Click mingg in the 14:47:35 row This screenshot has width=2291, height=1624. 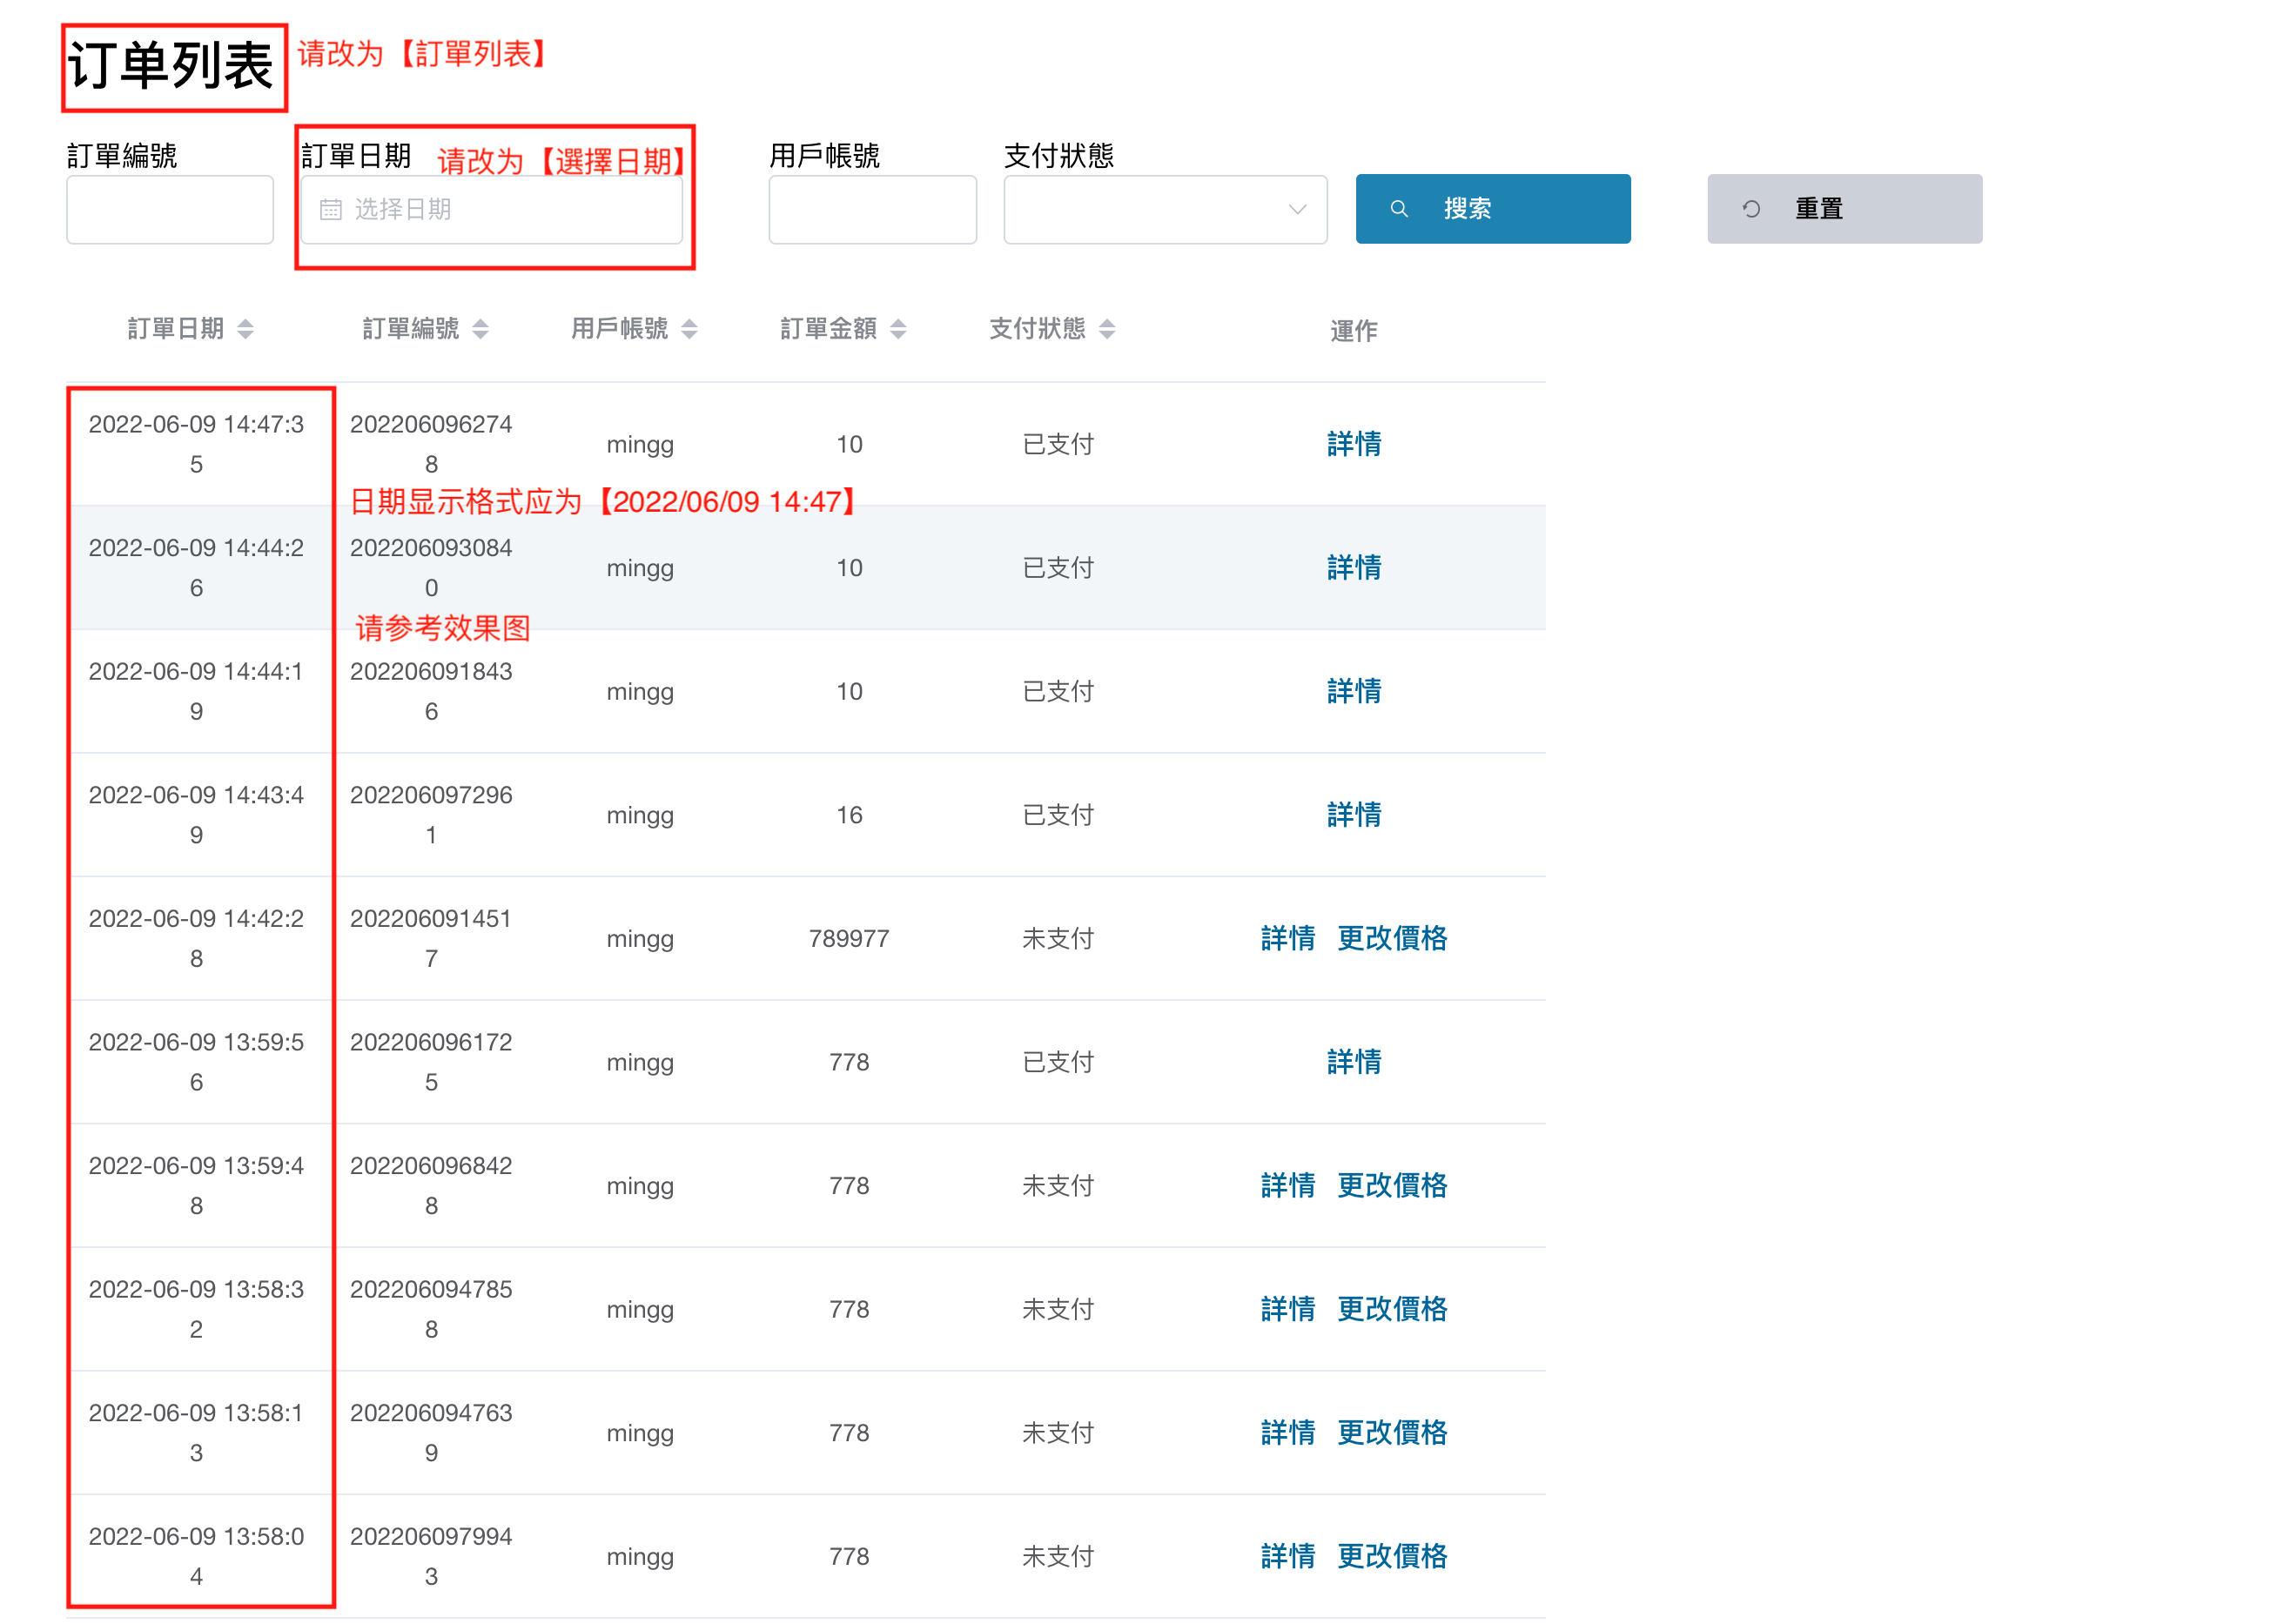tap(640, 444)
